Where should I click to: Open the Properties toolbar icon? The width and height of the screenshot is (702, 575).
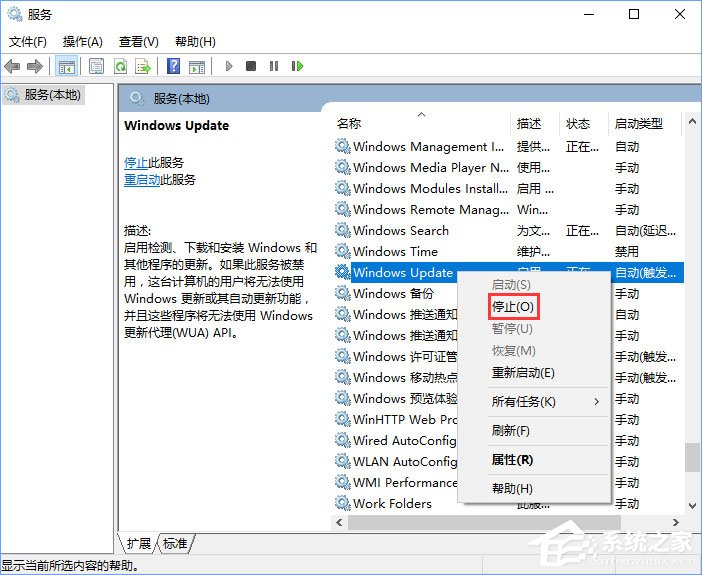pos(96,67)
